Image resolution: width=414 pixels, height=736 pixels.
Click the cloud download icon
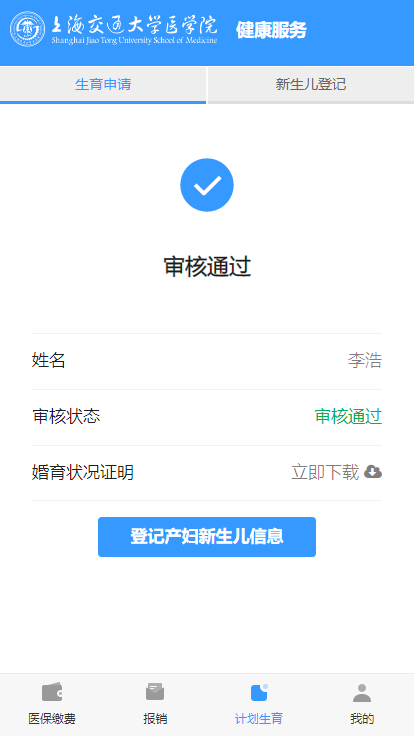(373, 472)
